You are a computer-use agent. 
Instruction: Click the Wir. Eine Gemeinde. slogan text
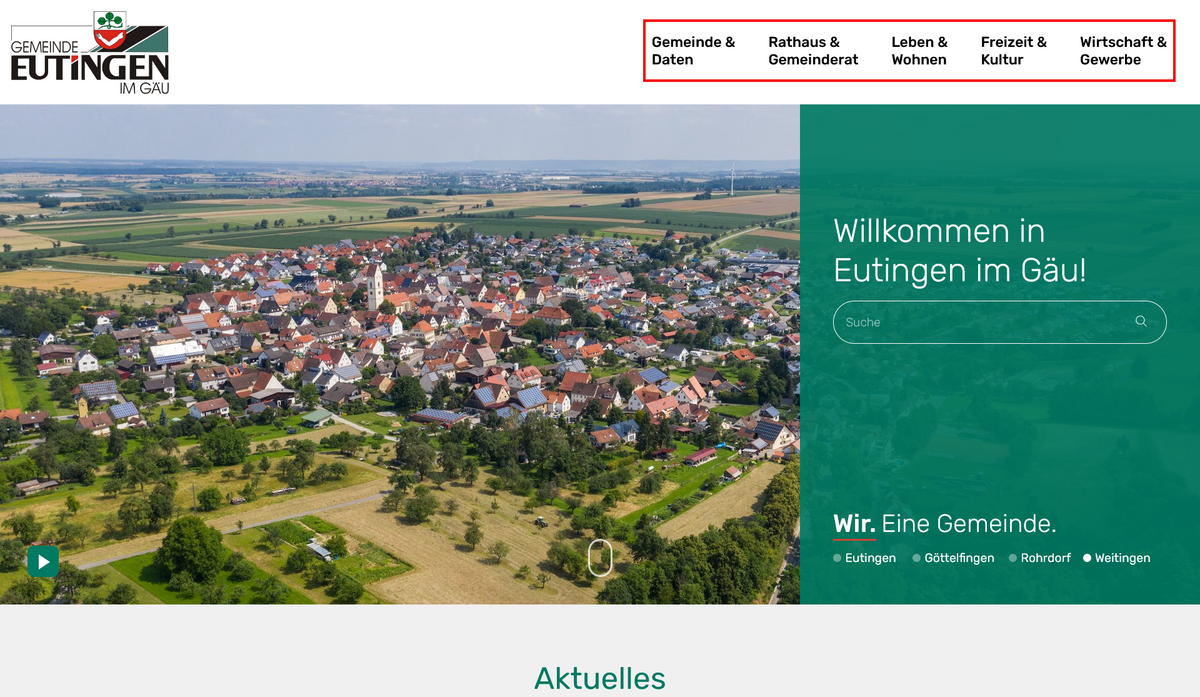(x=944, y=524)
